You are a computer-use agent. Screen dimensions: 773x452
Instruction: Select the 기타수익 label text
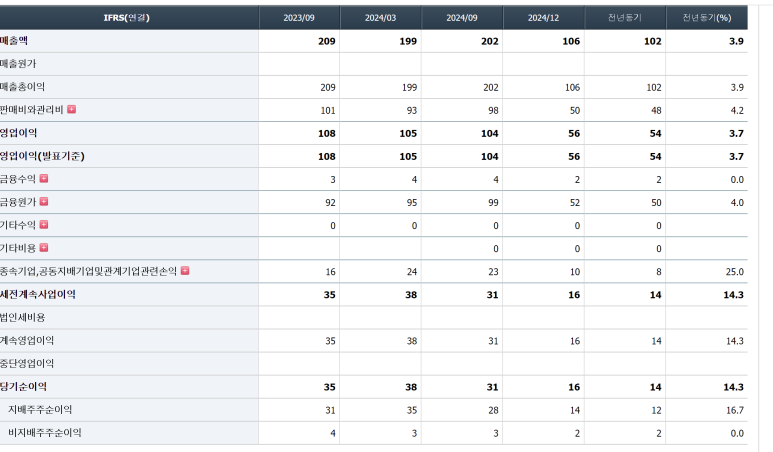(18, 225)
